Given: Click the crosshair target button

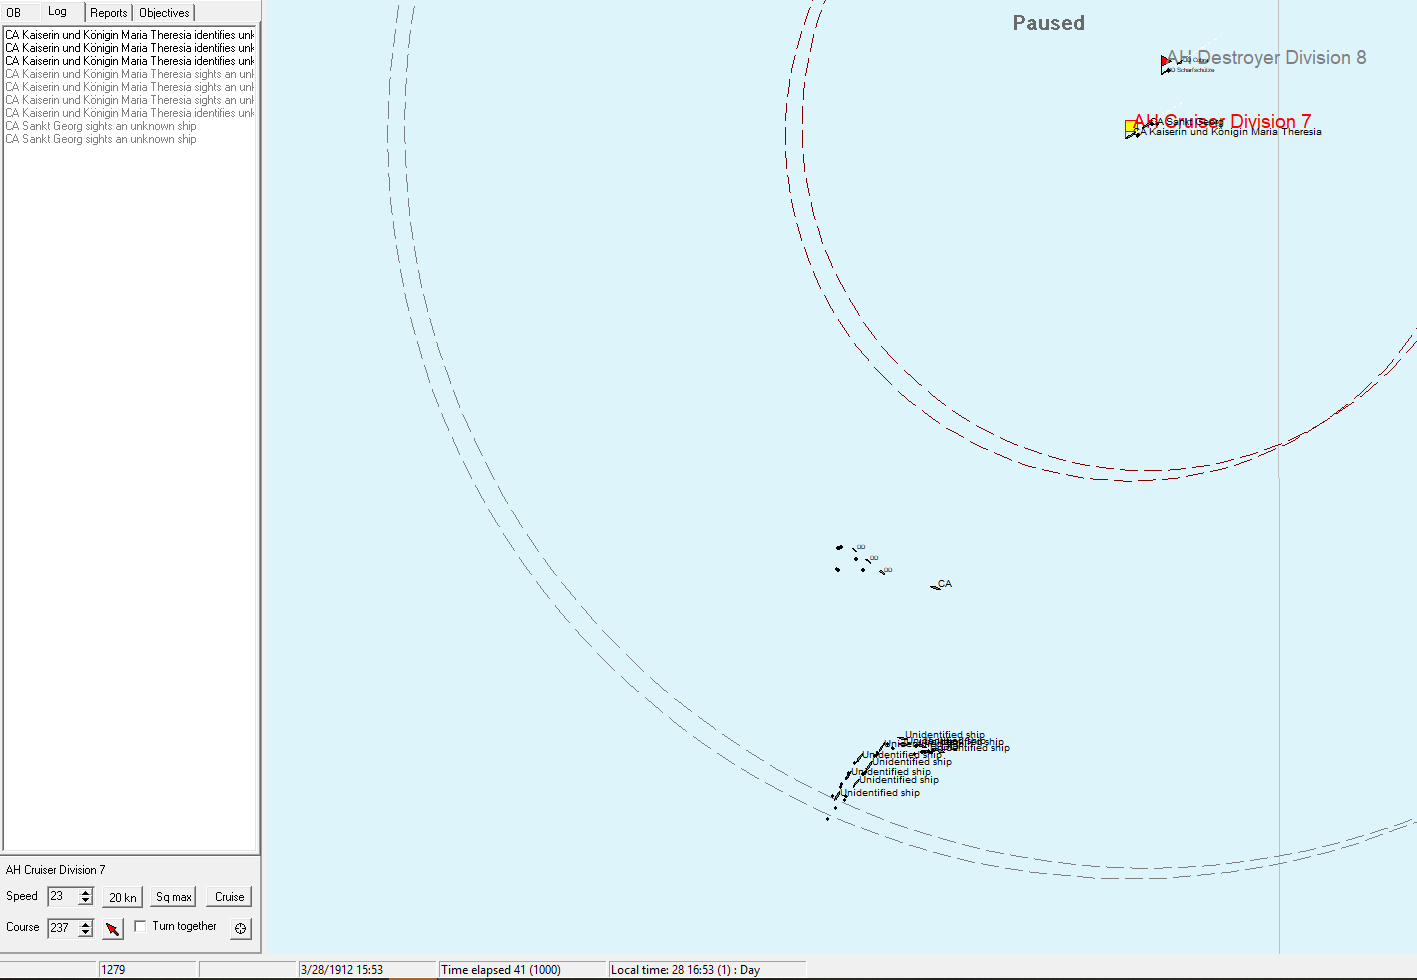Looking at the screenshot, I should tap(240, 929).
